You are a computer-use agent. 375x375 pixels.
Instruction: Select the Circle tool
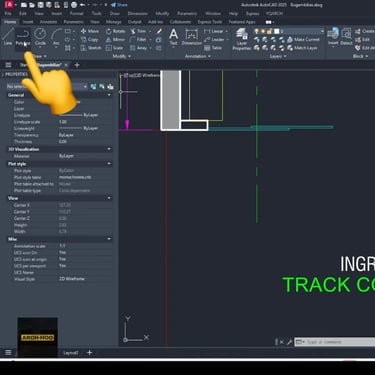coord(40,37)
